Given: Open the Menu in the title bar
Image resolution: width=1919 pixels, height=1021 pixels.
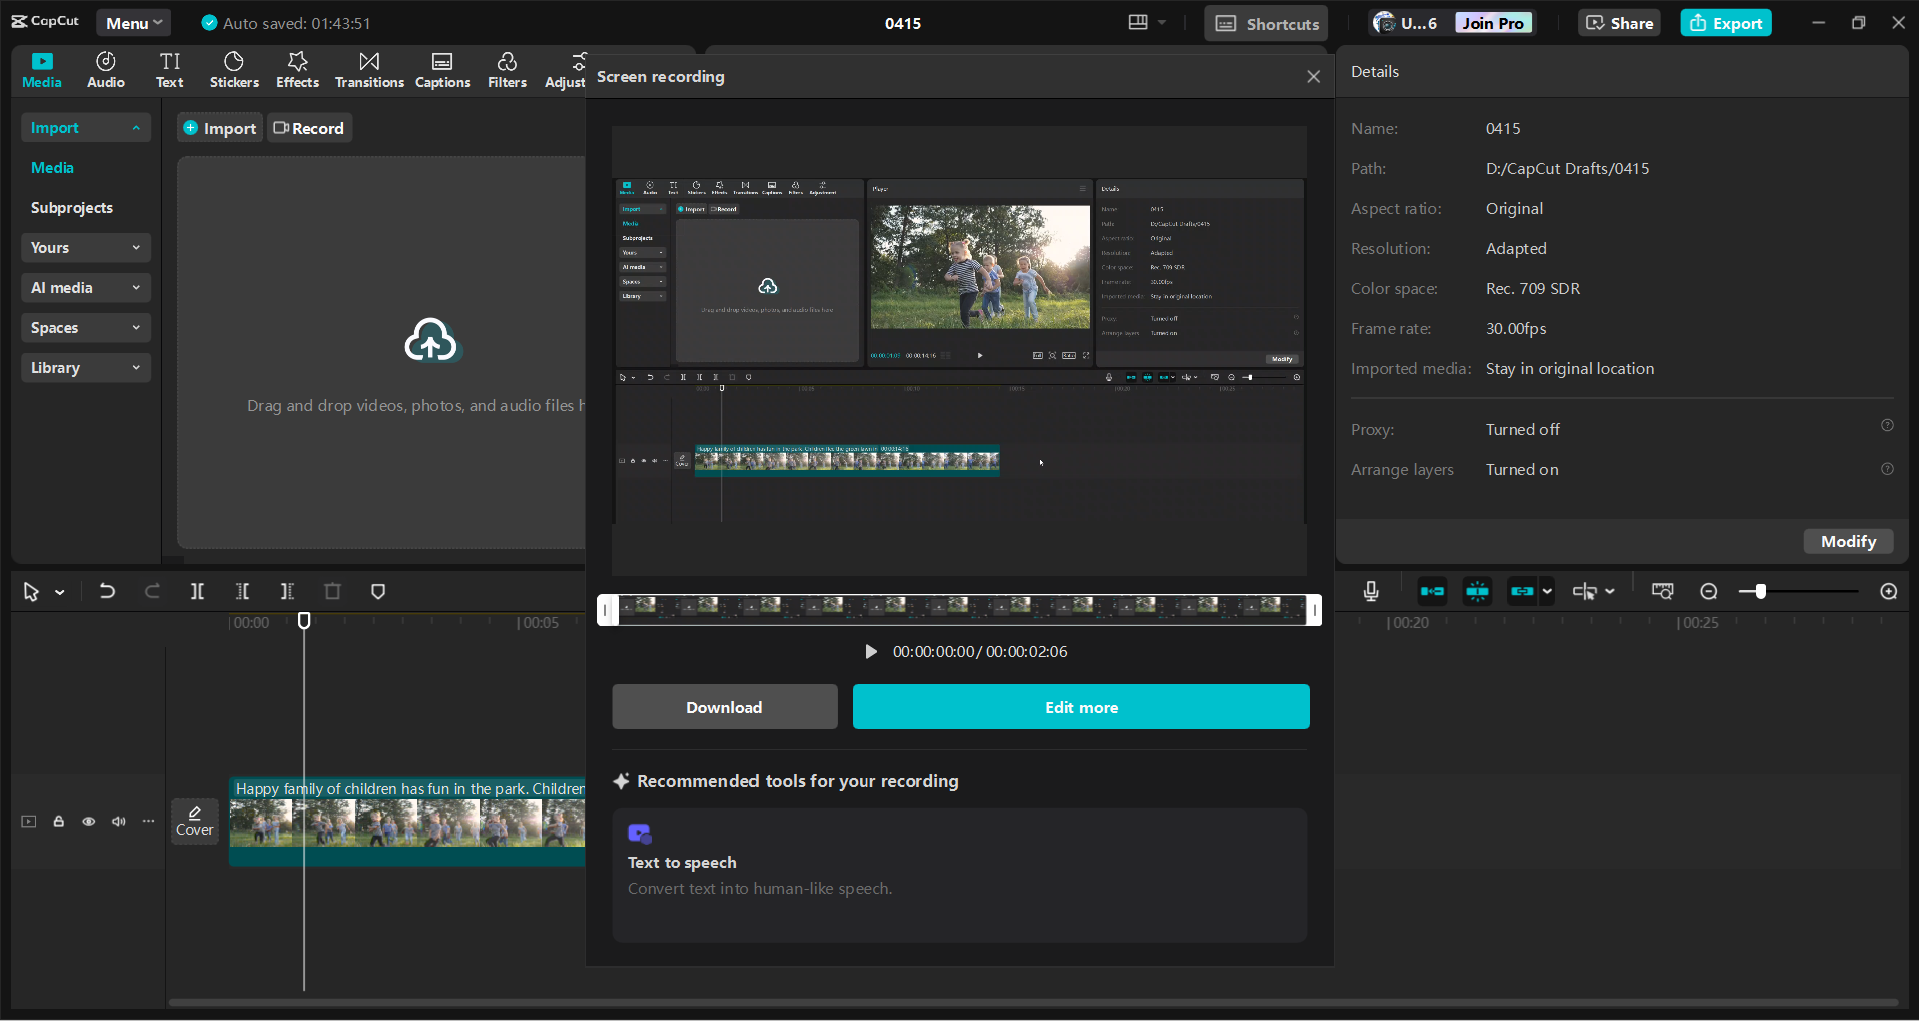Looking at the screenshot, I should pyautogui.click(x=133, y=22).
